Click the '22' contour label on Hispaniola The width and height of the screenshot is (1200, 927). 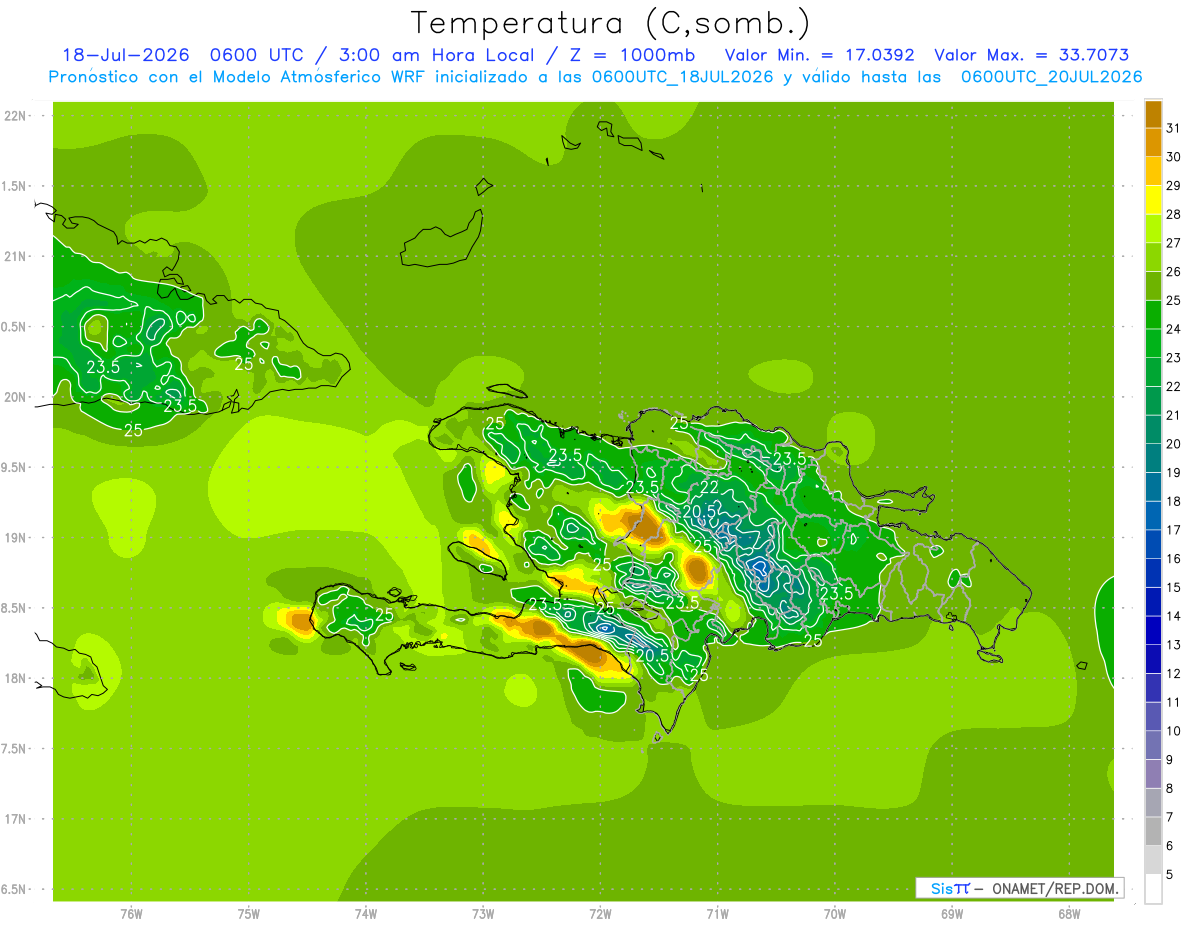pyautogui.click(x=709, y=488)
